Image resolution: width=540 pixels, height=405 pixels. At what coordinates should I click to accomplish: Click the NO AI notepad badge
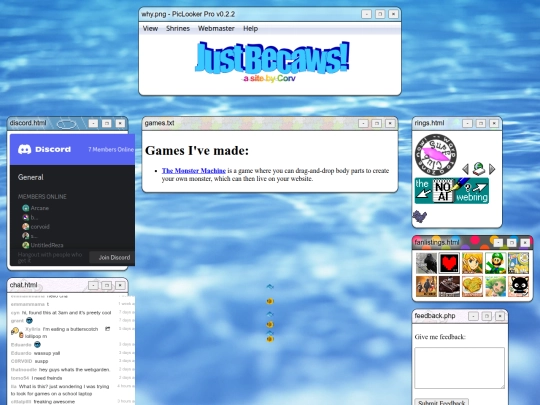[443, 190]
